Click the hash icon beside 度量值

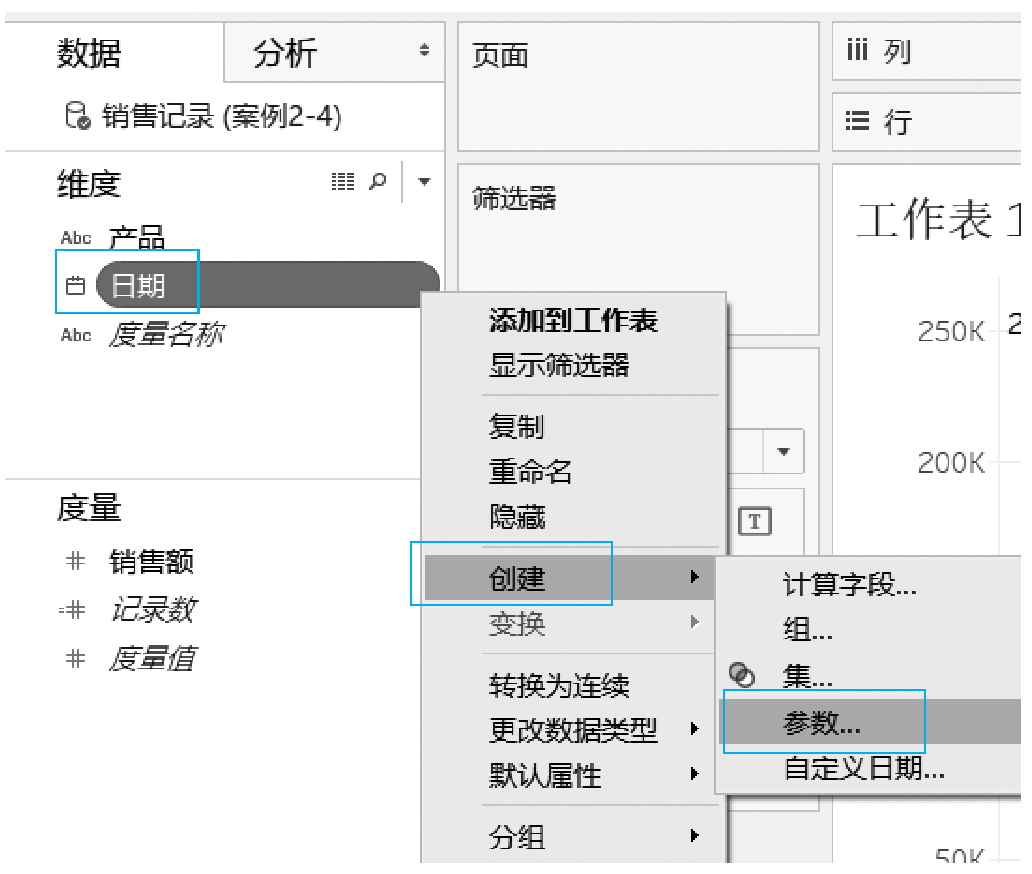coord(75,658)
